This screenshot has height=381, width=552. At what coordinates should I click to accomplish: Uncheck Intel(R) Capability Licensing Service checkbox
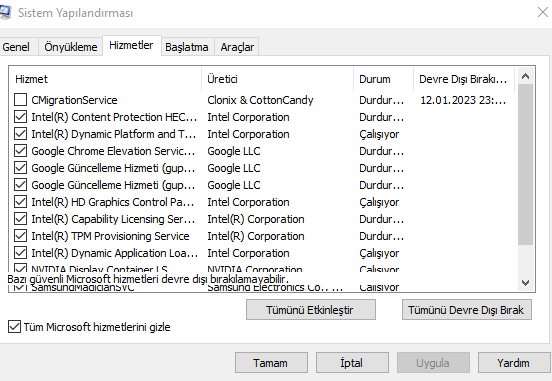click(20, 219)
